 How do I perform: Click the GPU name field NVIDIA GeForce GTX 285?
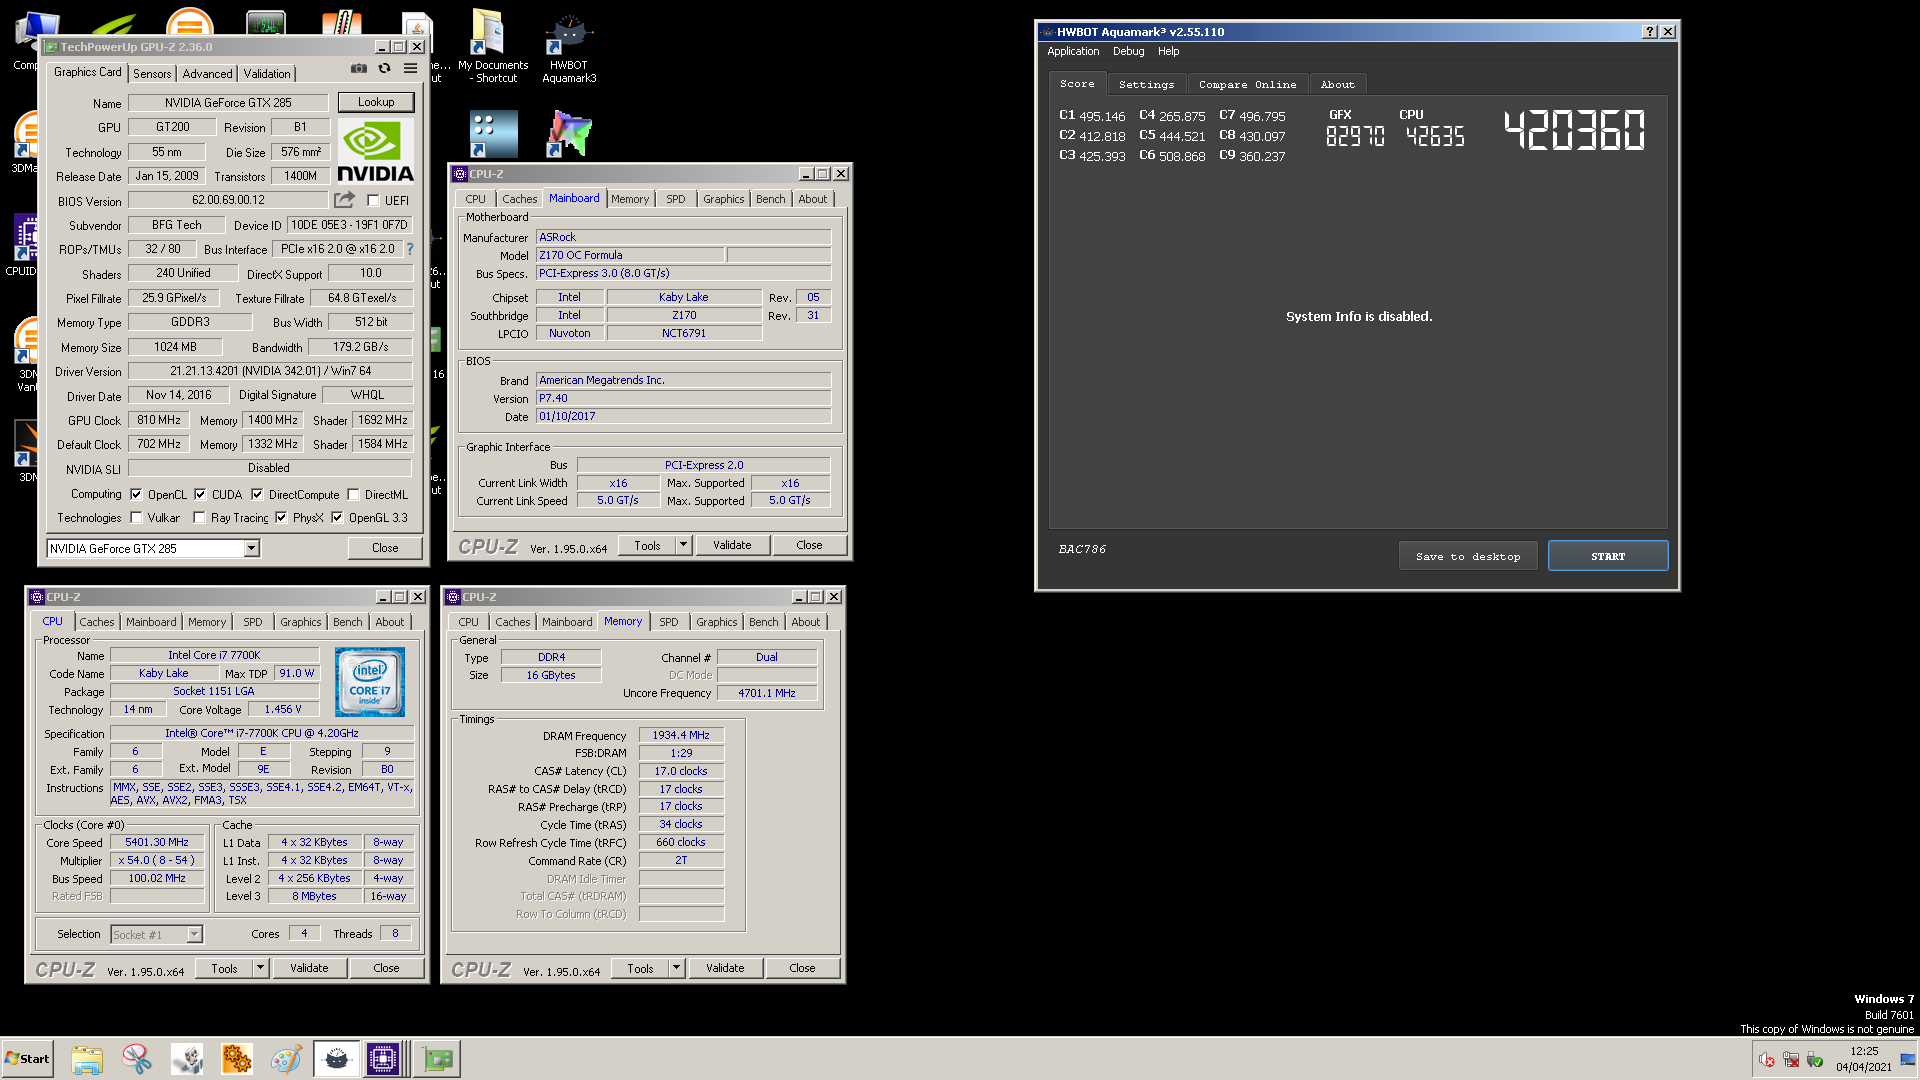pyautogui.click(x=228, y=103)
